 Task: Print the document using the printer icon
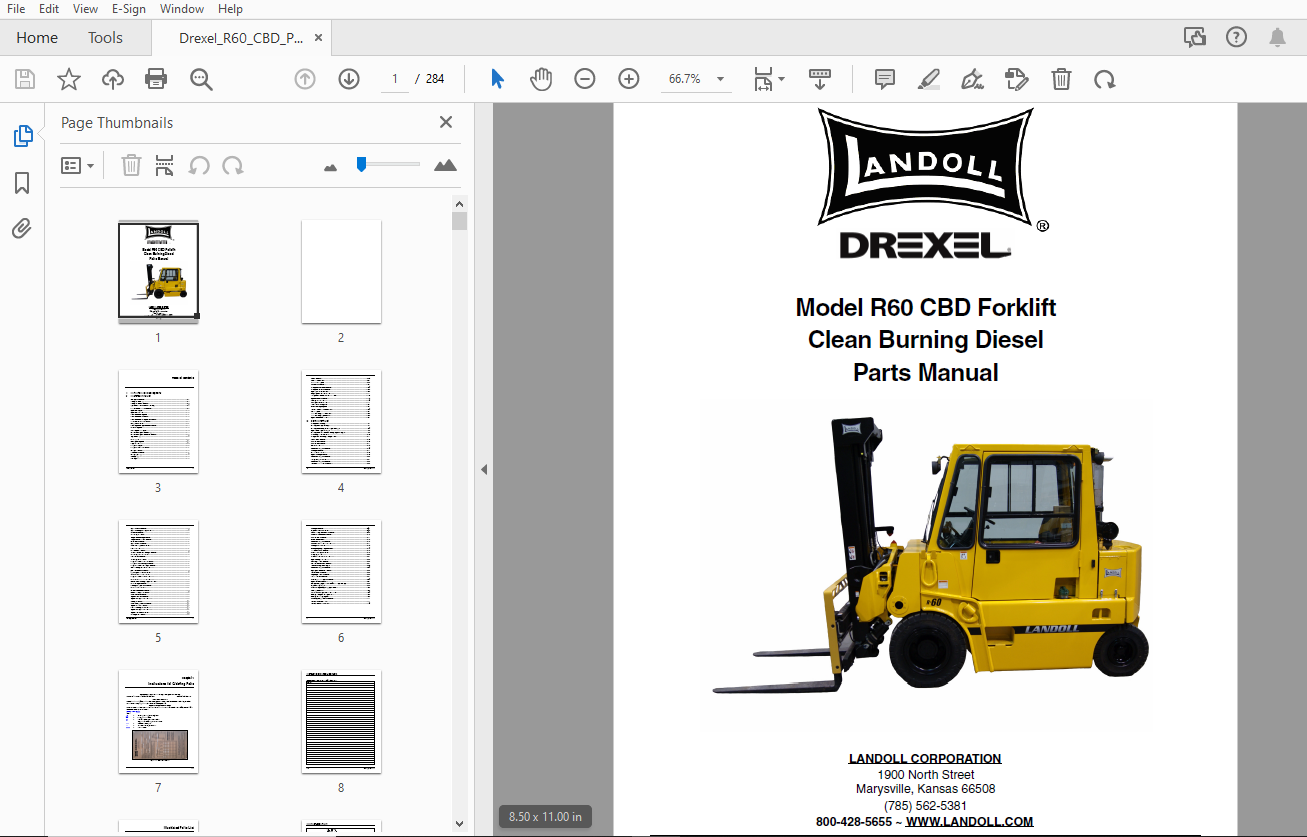point(156,79)
